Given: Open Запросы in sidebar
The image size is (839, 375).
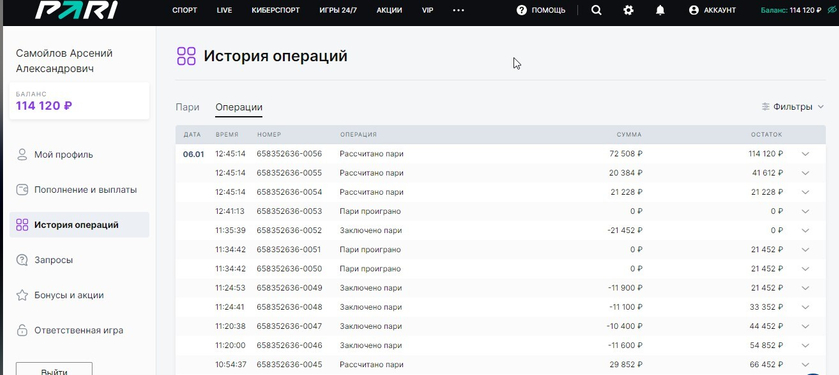Looking at the screenshot, I should point(54,260).
